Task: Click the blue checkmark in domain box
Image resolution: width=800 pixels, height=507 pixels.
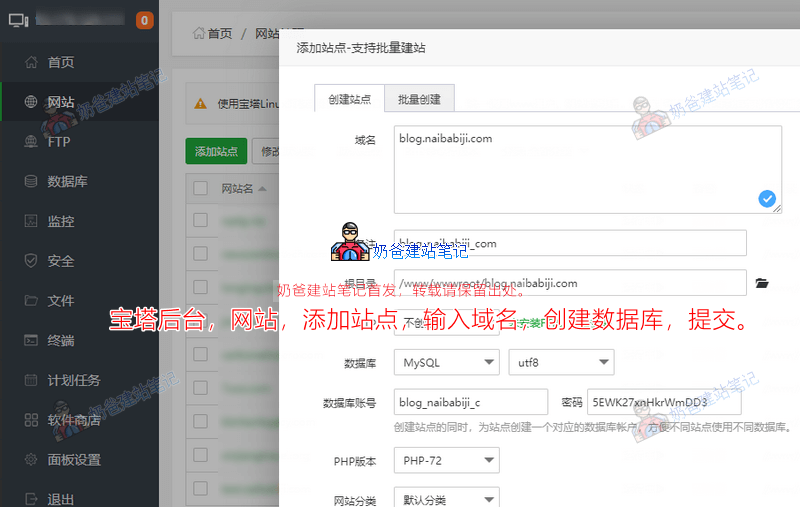Action: [x=767, y=199]
